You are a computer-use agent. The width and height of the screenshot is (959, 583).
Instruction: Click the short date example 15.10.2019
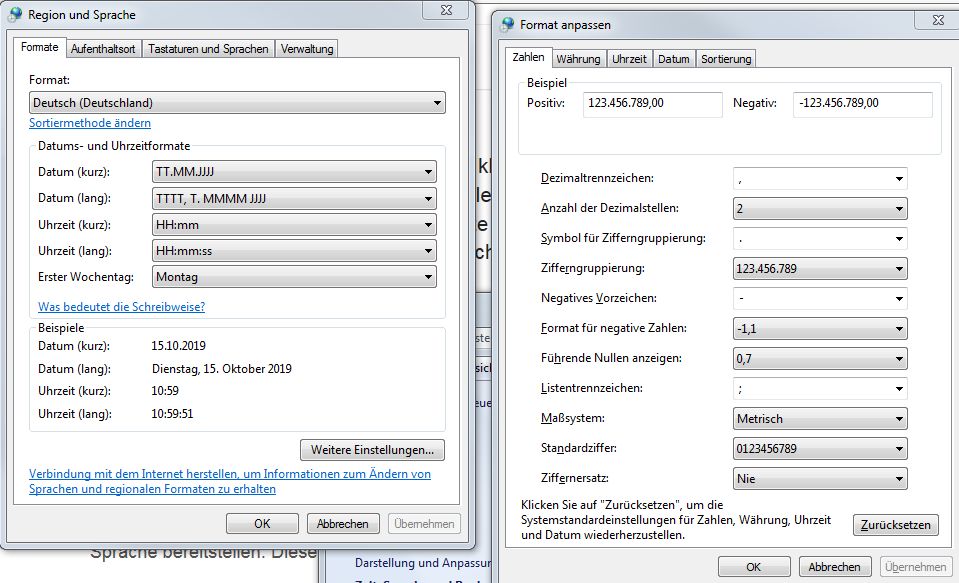[179, 346]
